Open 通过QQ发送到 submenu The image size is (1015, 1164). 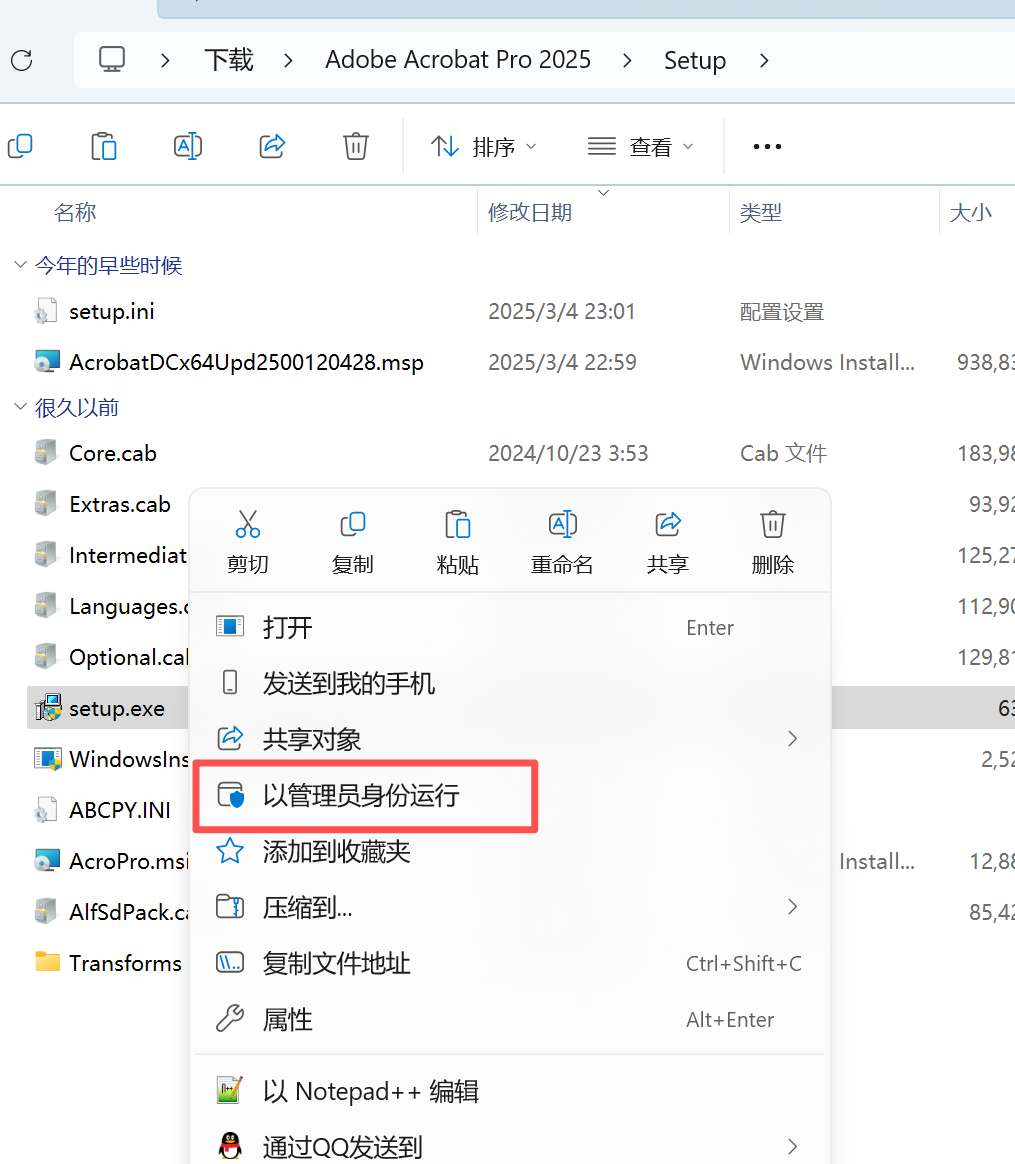click(x=509, y=1146)
